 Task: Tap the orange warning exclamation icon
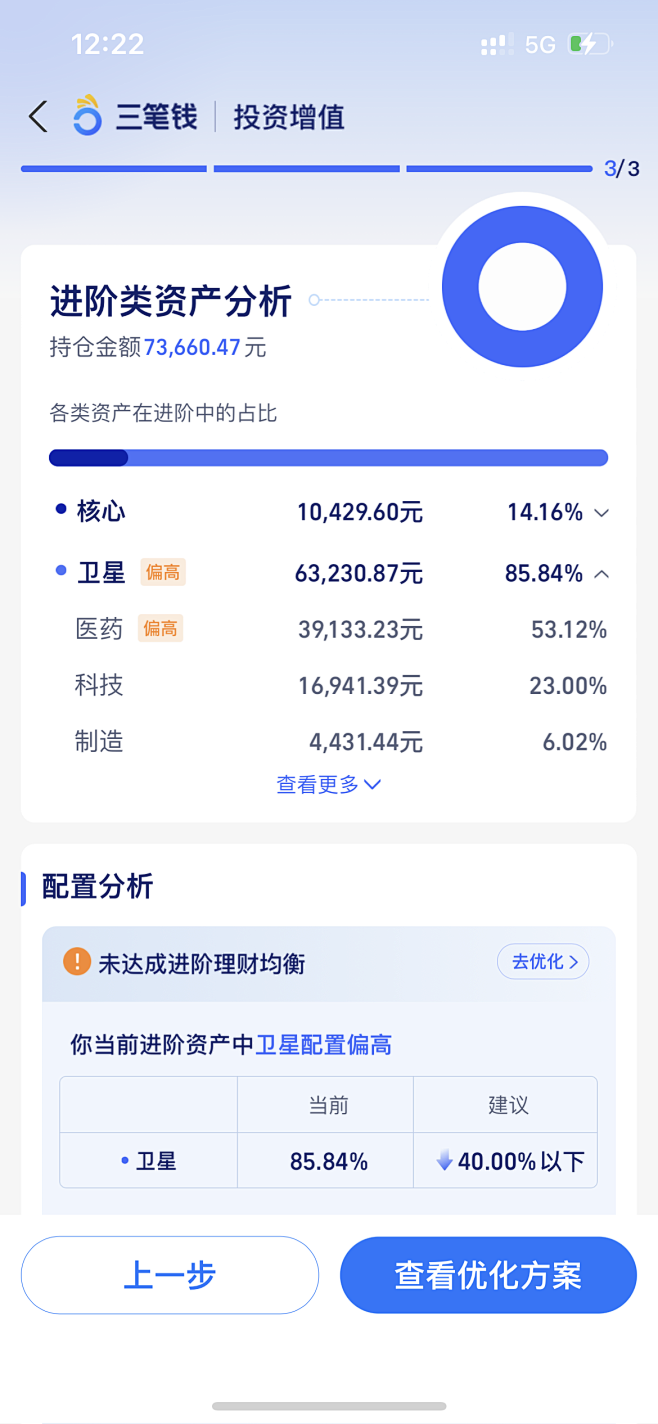point(76,962)
